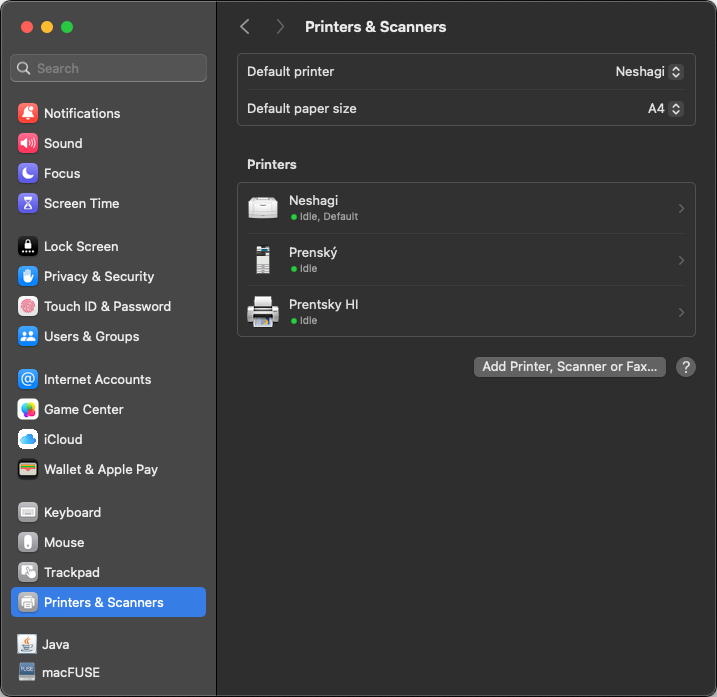
Task: Open Wallet & Apple Pay icon
Action: pos(28,469)
